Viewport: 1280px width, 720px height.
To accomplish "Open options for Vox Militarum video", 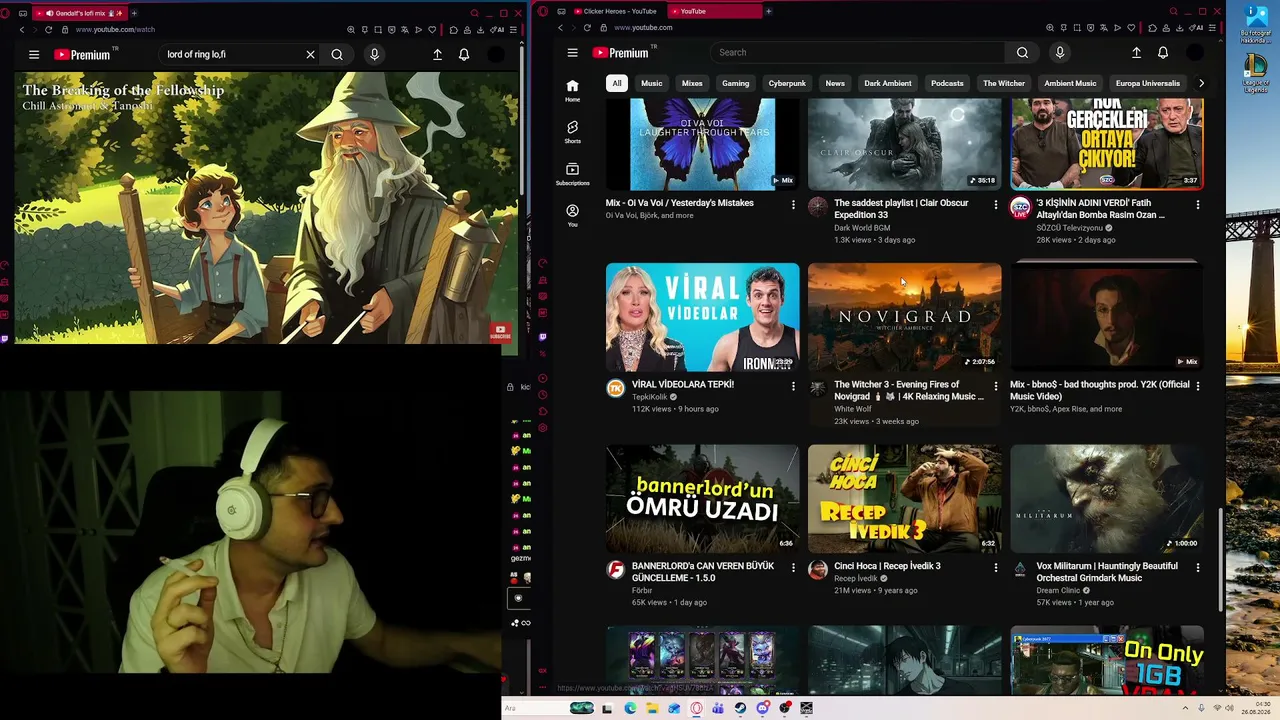I will tap(1198, 568).
